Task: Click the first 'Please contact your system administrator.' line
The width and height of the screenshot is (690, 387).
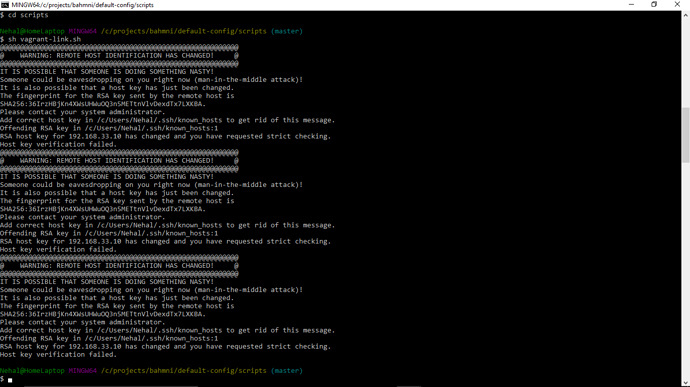Action: point(83,112)
